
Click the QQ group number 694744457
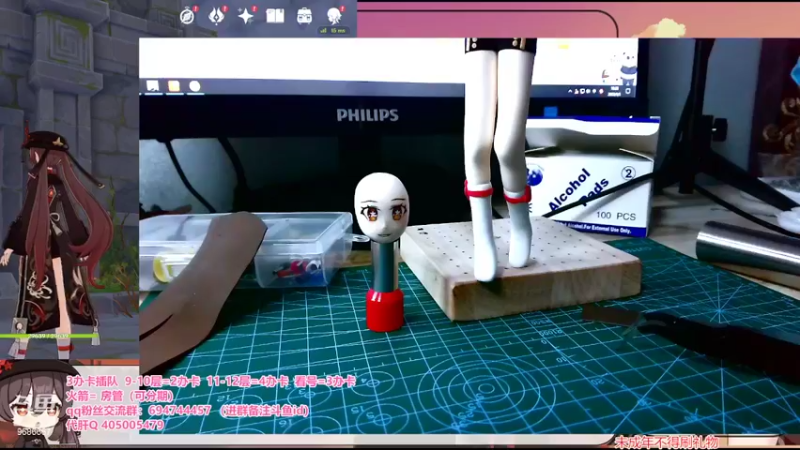(180, 410)
